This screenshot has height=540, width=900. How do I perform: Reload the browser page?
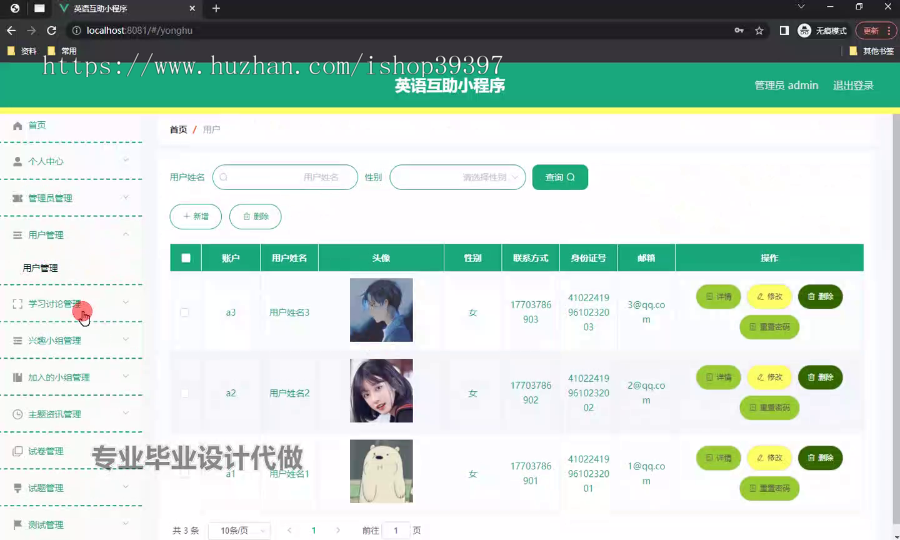pyautogui.click(x=52, y=30)
